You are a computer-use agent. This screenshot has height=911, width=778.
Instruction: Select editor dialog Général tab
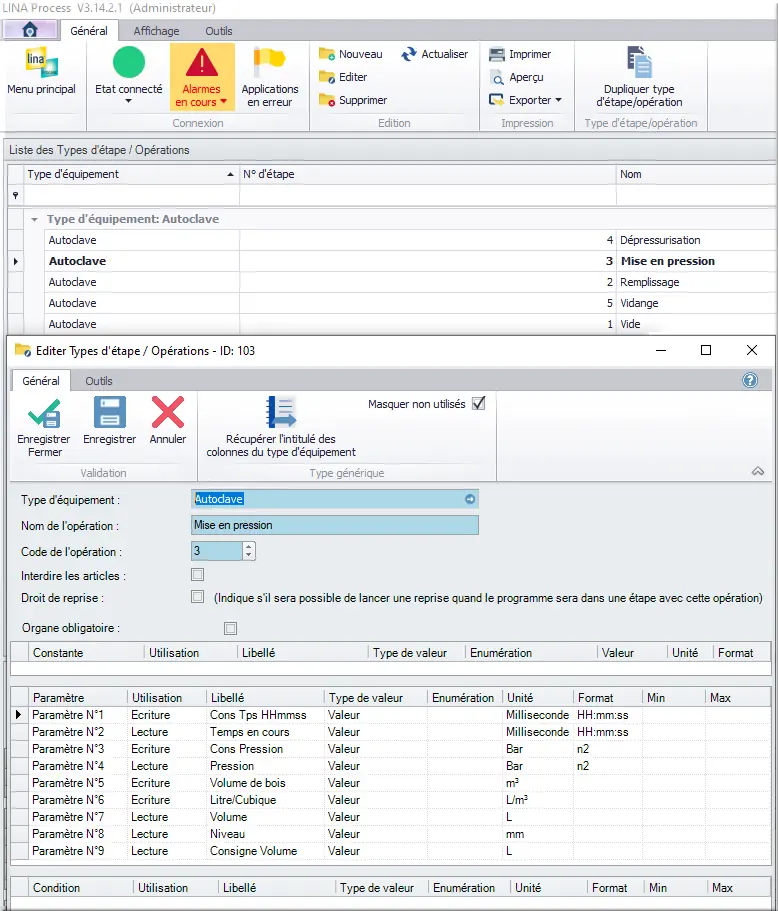coord(41,381)
